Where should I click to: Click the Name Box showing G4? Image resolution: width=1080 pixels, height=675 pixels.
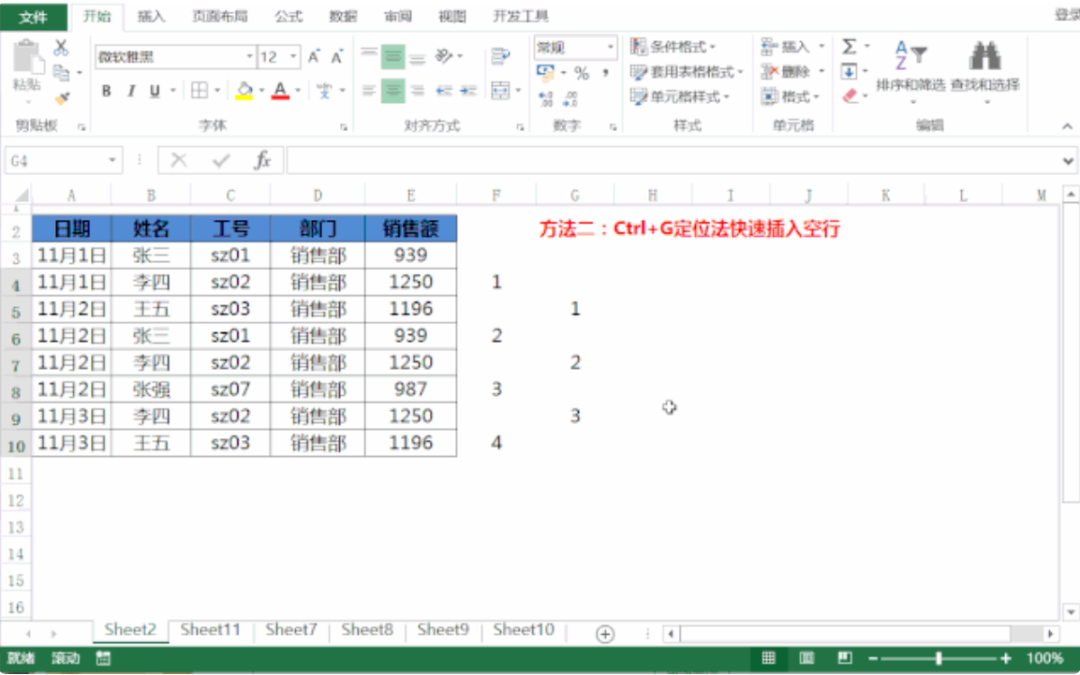pos(63,160)
